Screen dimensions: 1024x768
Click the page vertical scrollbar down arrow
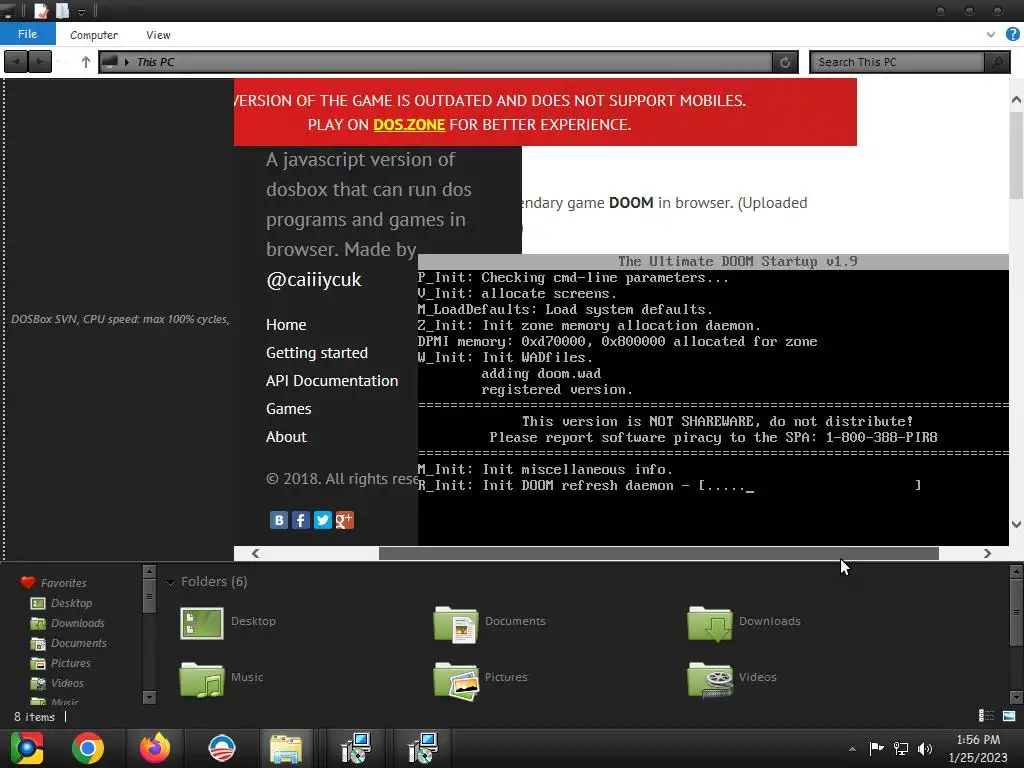(1016, 524)
